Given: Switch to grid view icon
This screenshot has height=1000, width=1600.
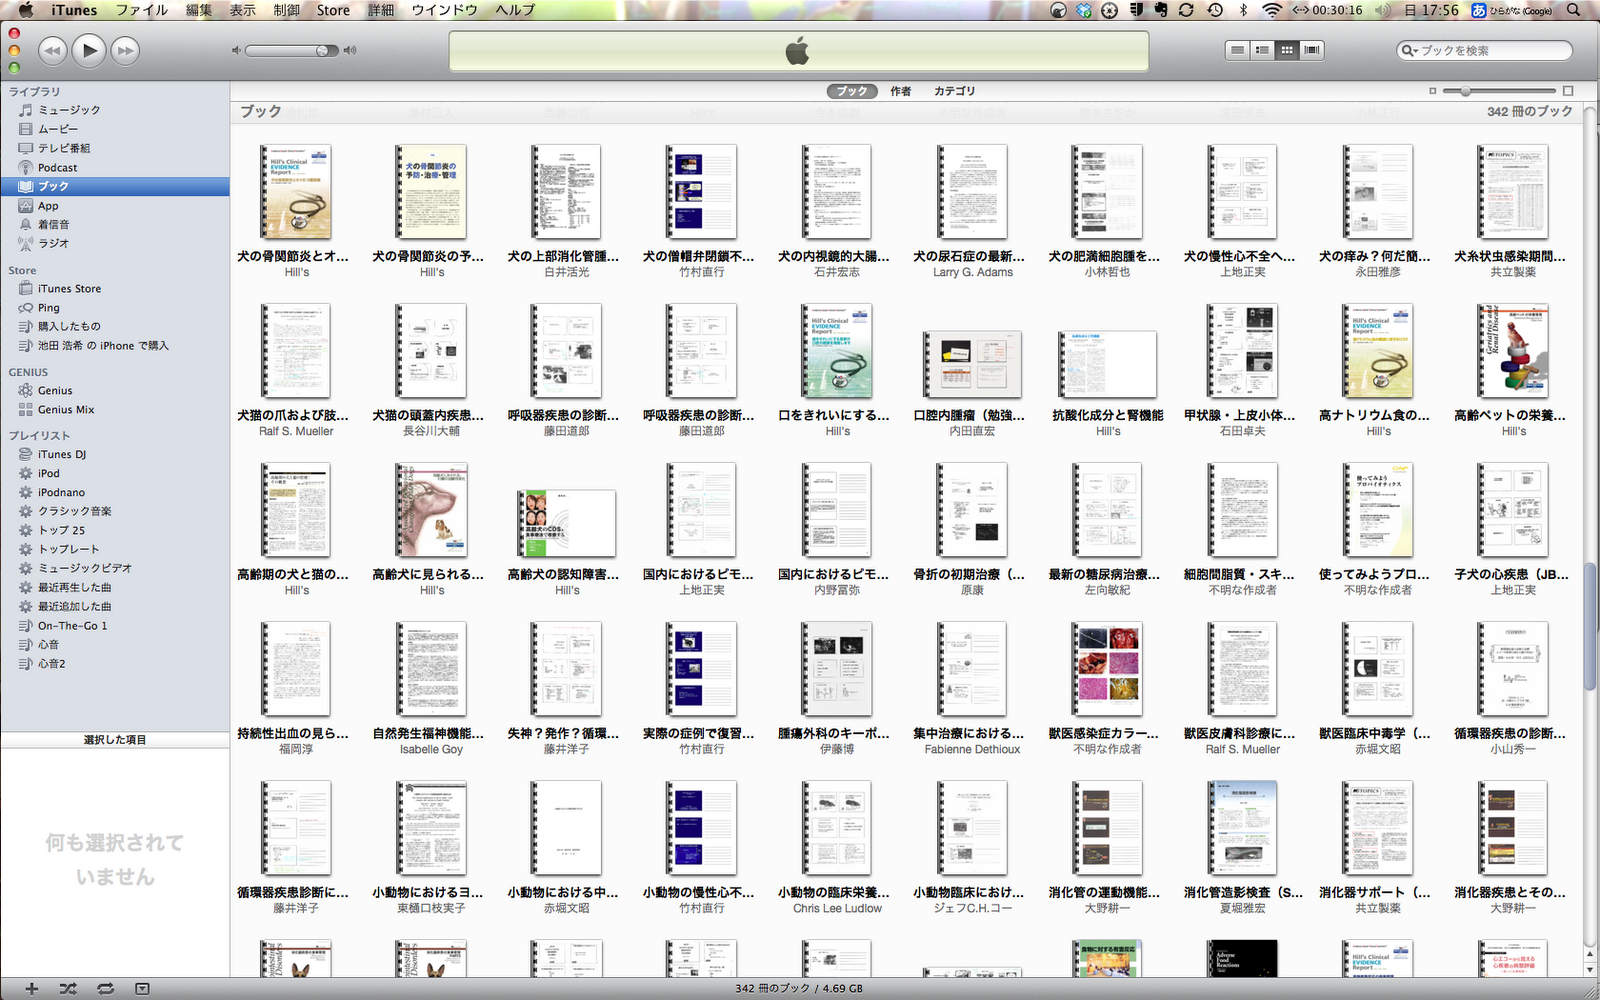Looking at the screenshot, I should (1287, 50).
